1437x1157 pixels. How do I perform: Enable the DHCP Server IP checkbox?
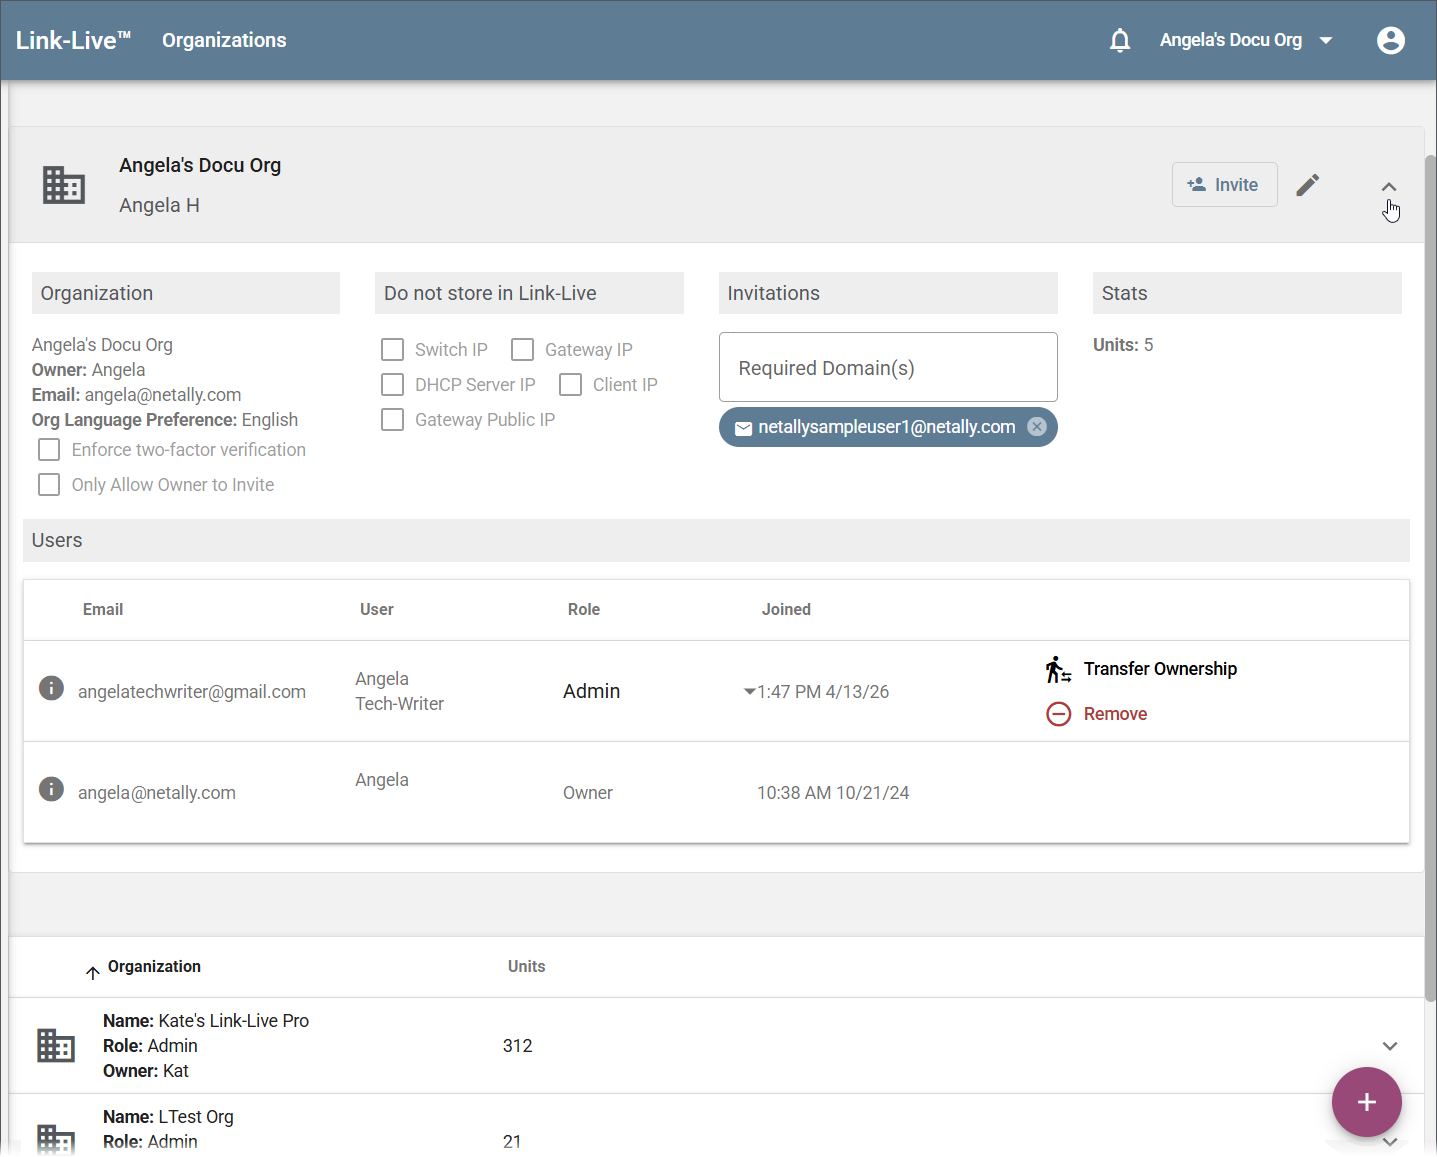click(393, 385)
